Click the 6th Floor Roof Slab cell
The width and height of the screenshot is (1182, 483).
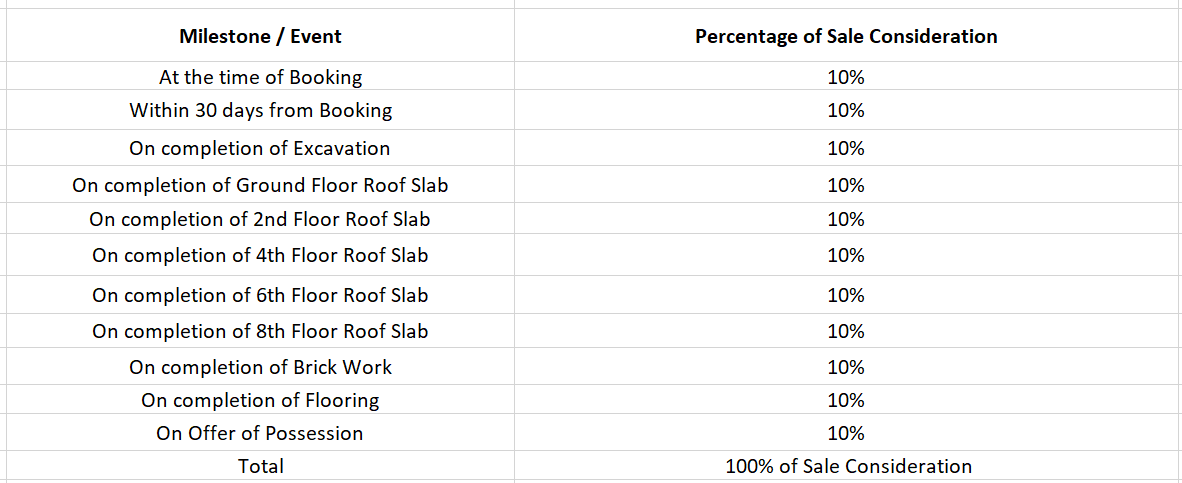(260, 295)
